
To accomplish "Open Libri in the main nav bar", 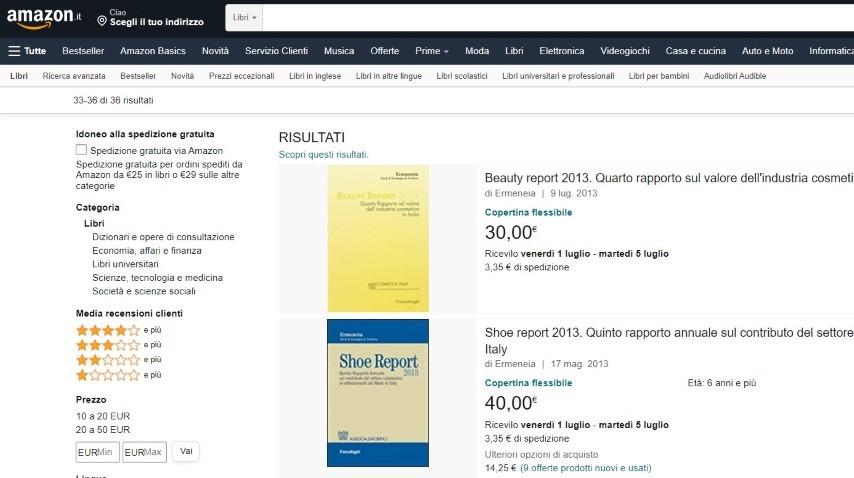I will [x=514, y=51].
